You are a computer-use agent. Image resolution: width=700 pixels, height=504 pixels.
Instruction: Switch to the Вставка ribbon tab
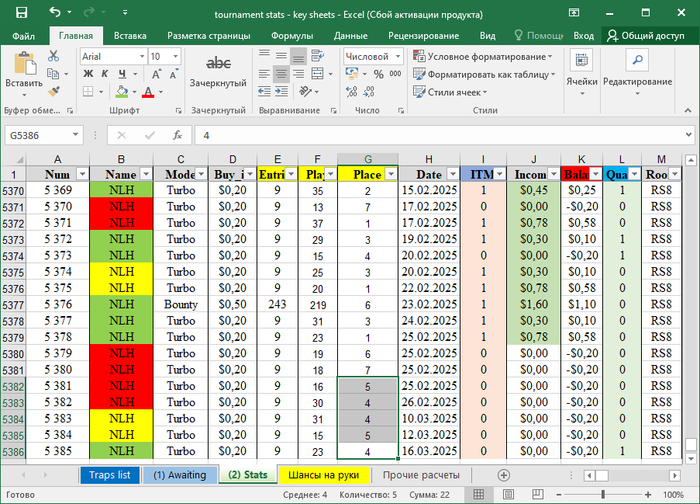pos(130,36)
